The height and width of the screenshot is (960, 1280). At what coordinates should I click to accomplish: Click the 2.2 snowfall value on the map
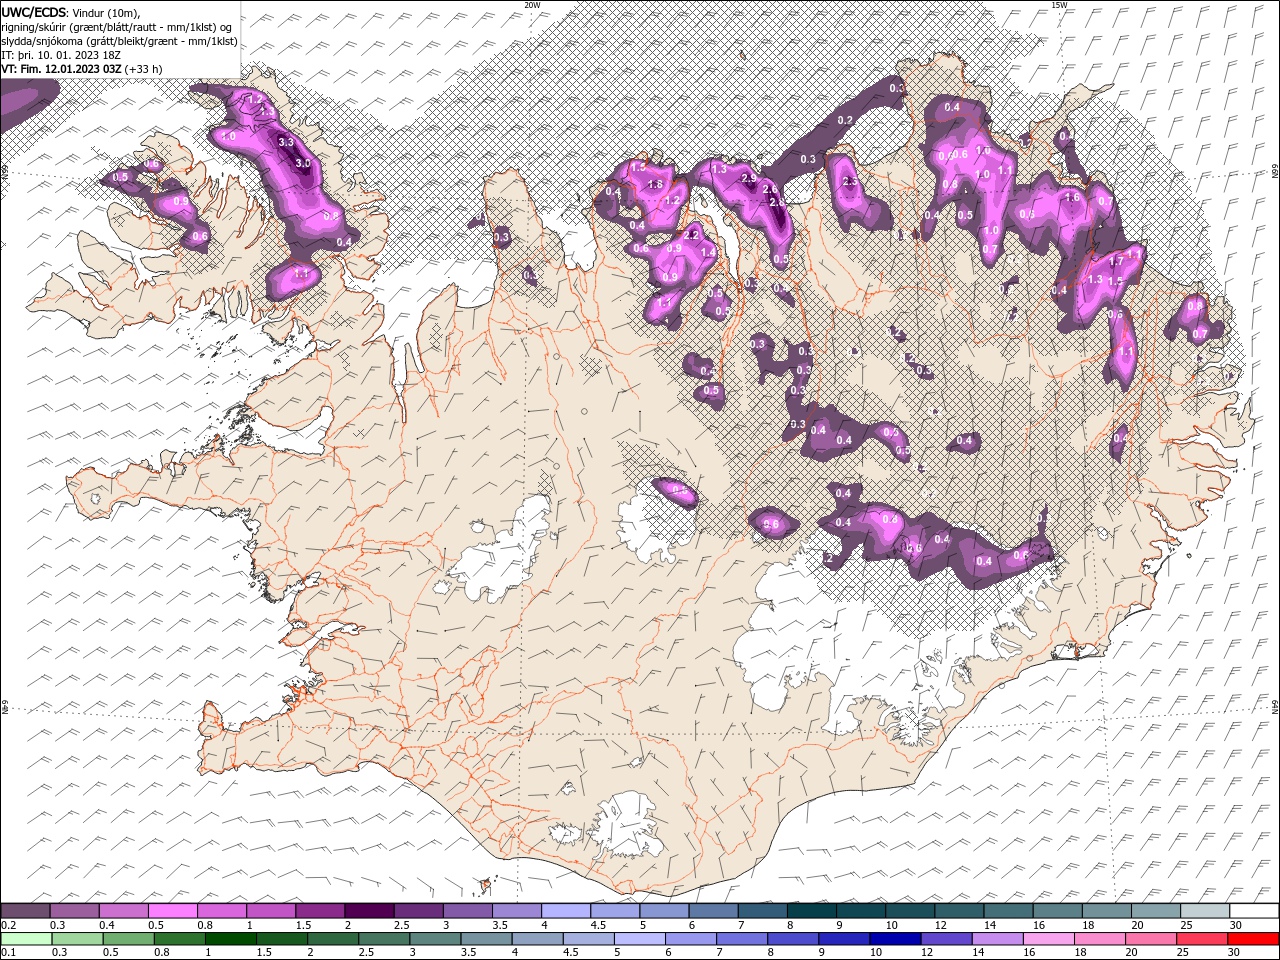[691, 235]
